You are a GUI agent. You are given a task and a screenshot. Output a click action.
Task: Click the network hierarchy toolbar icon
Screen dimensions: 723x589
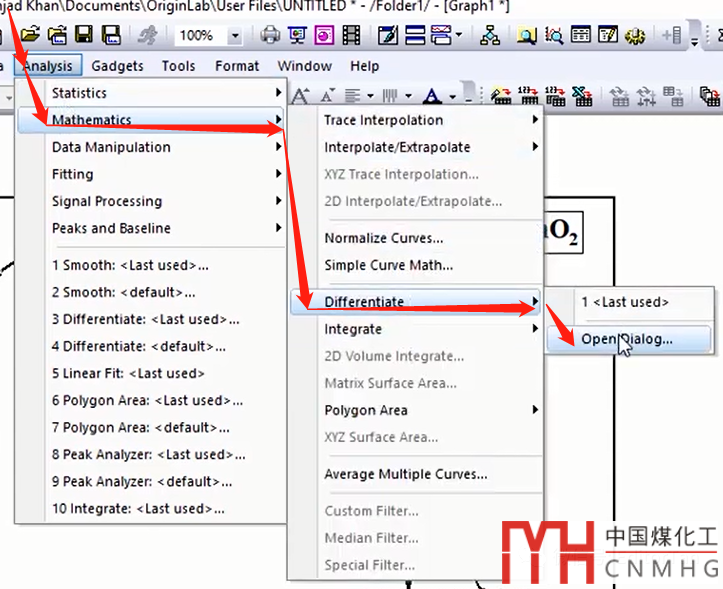[490, 35]
